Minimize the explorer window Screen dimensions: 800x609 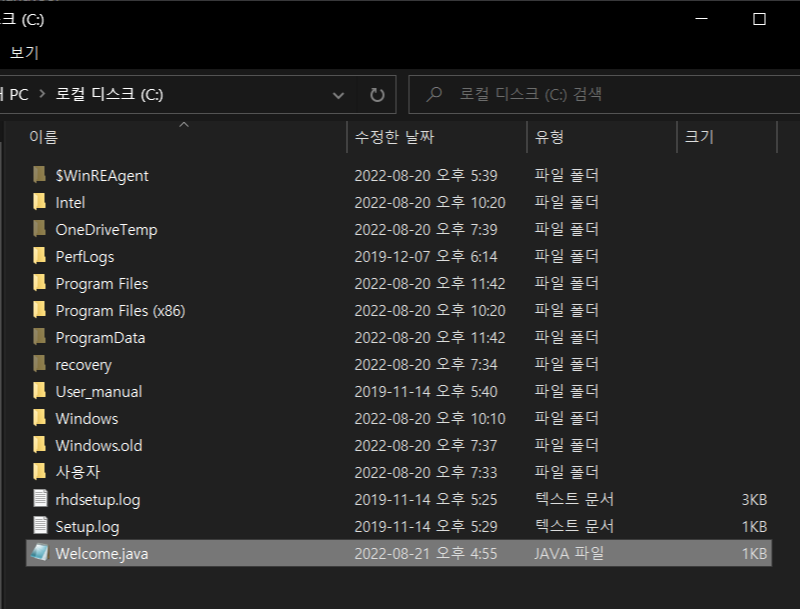click(x=702, y=19)
